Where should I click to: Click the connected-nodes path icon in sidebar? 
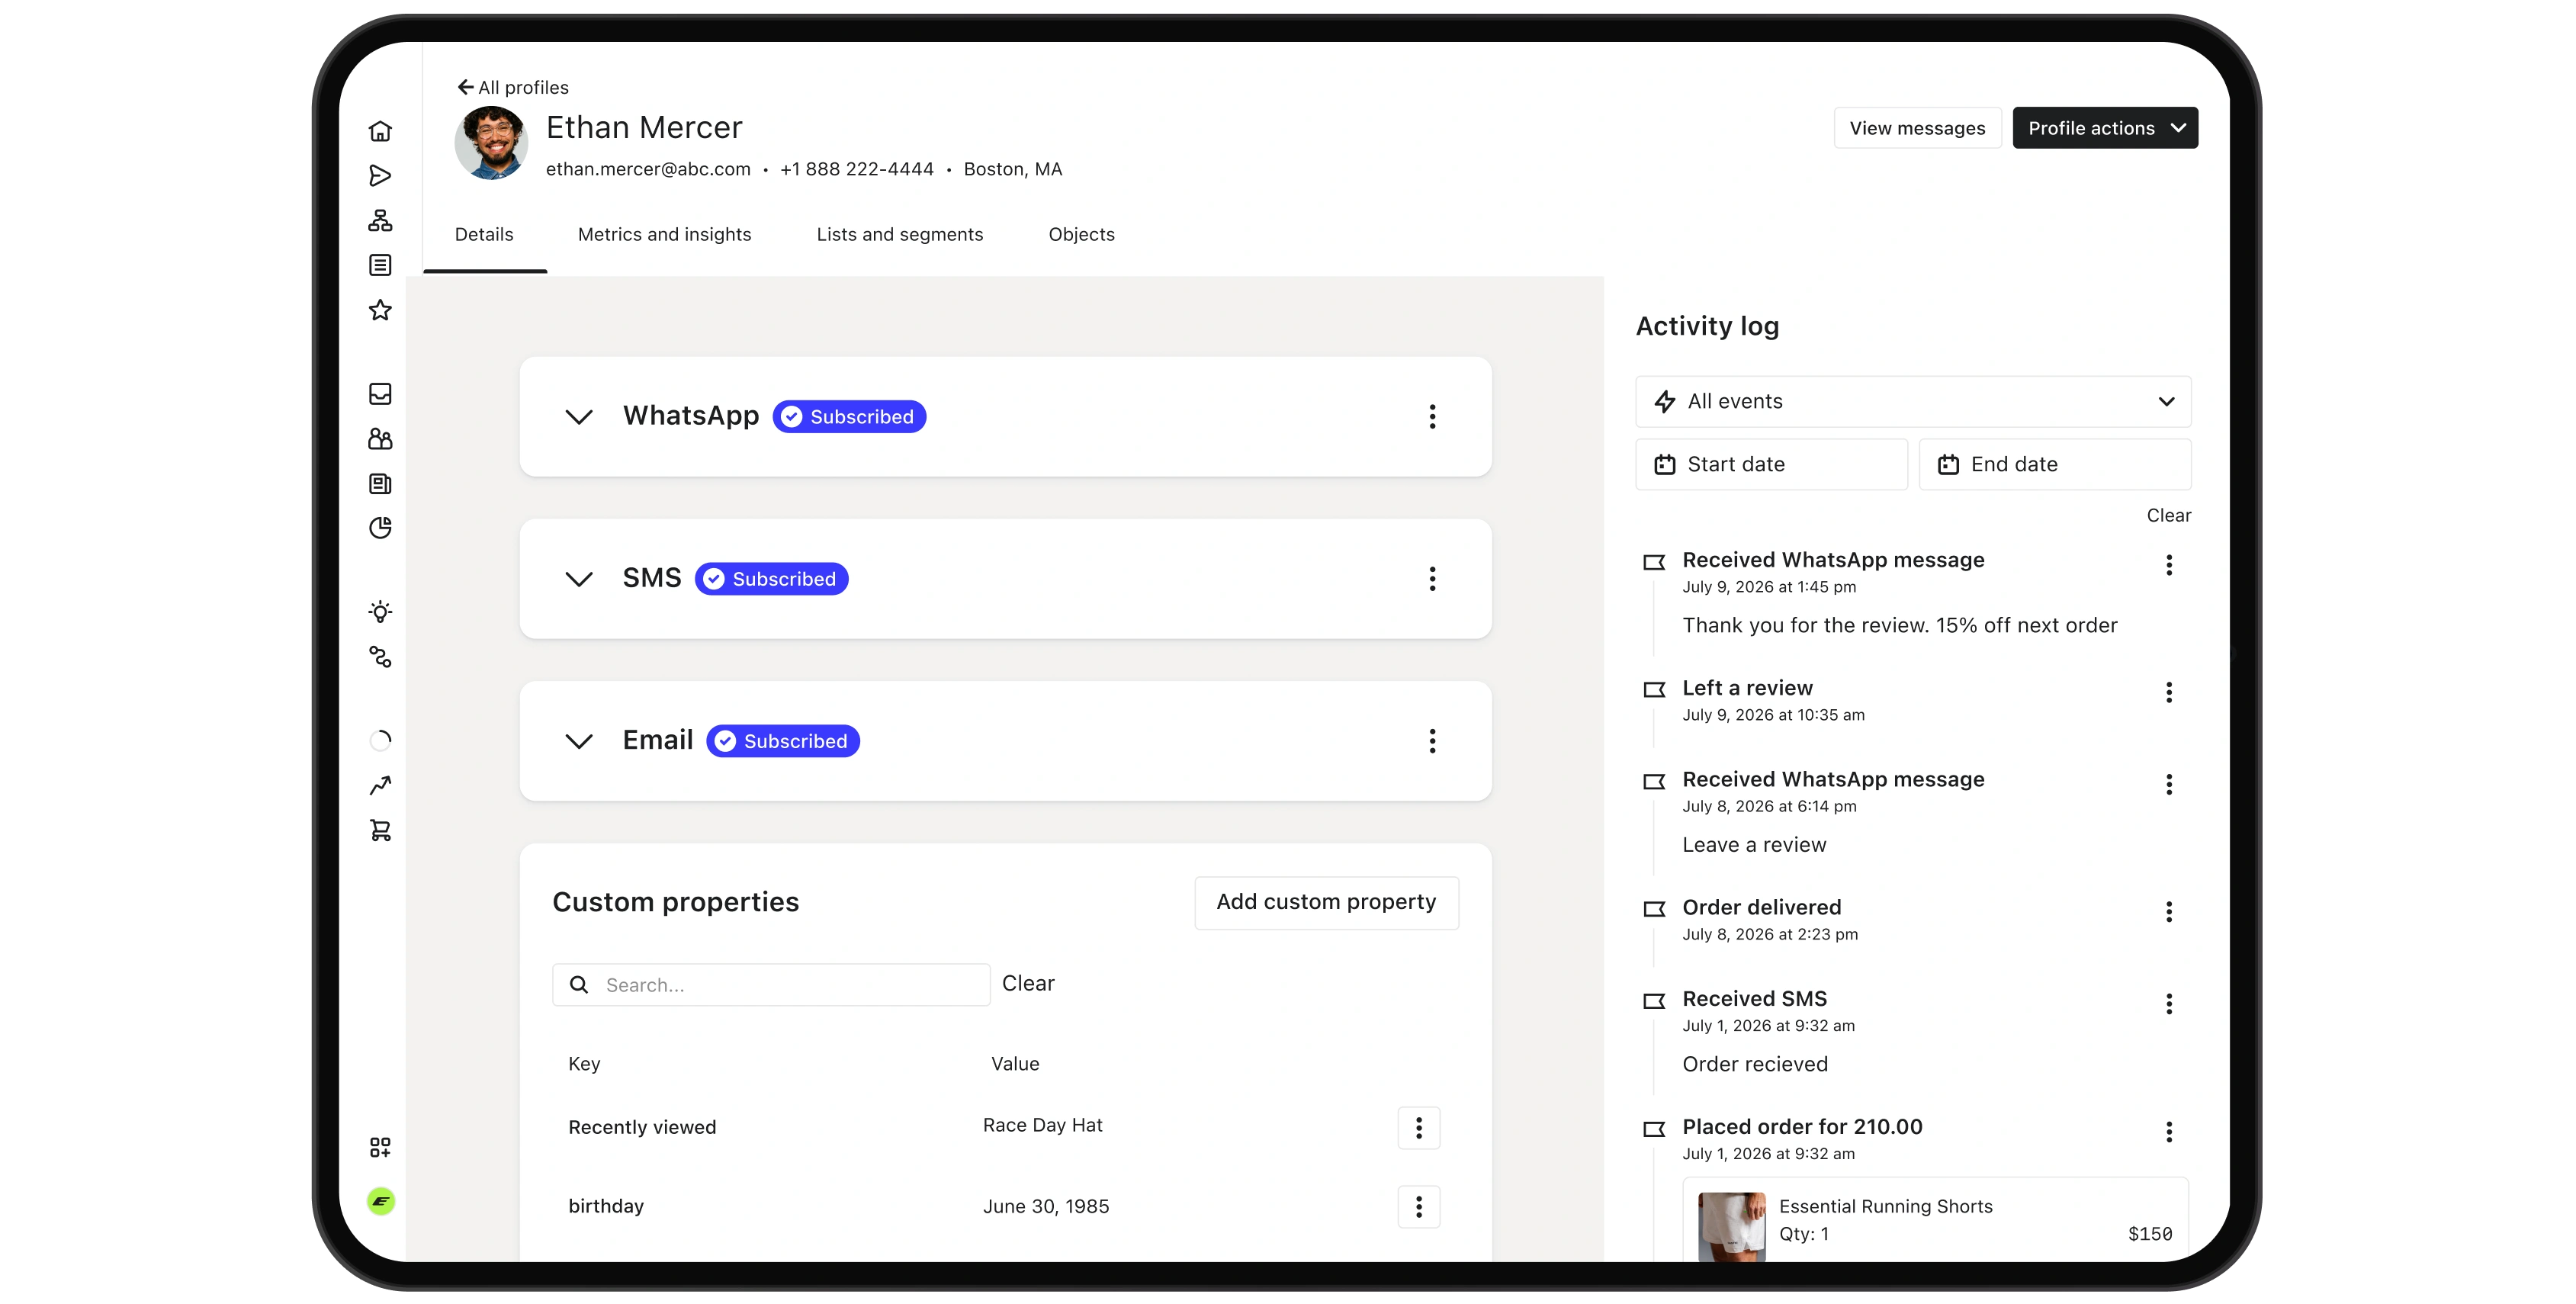click(380, 657)
